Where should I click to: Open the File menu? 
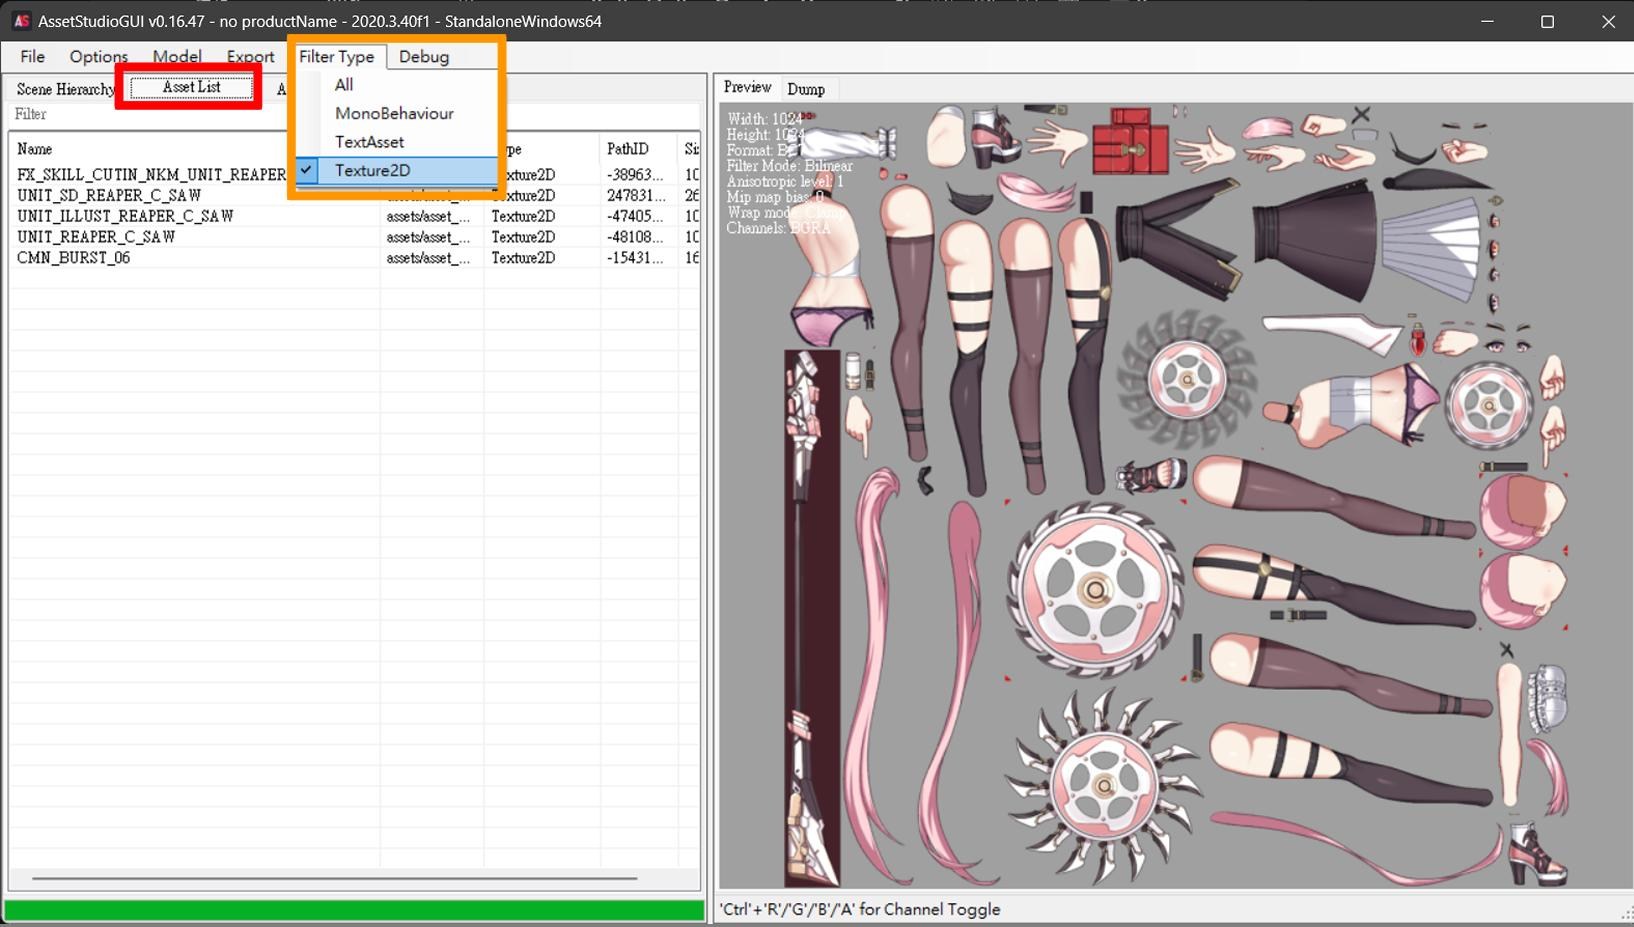pos(32,57)
